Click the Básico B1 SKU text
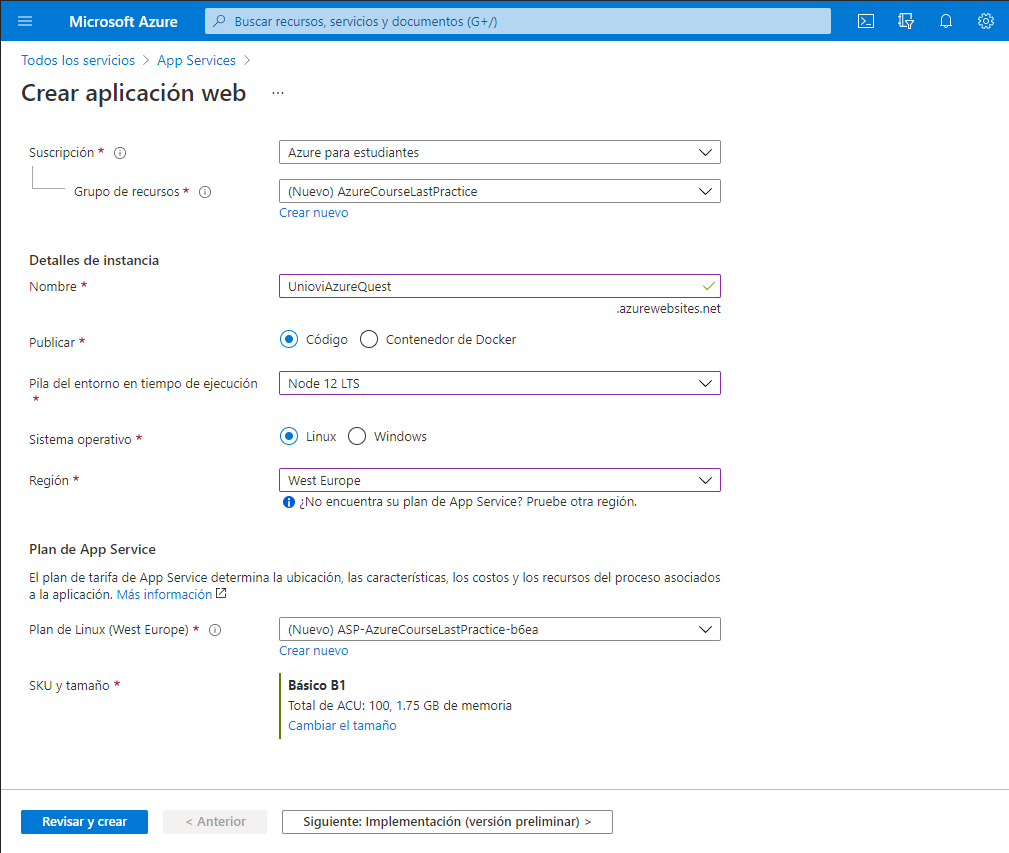 (x=317, y=685)
